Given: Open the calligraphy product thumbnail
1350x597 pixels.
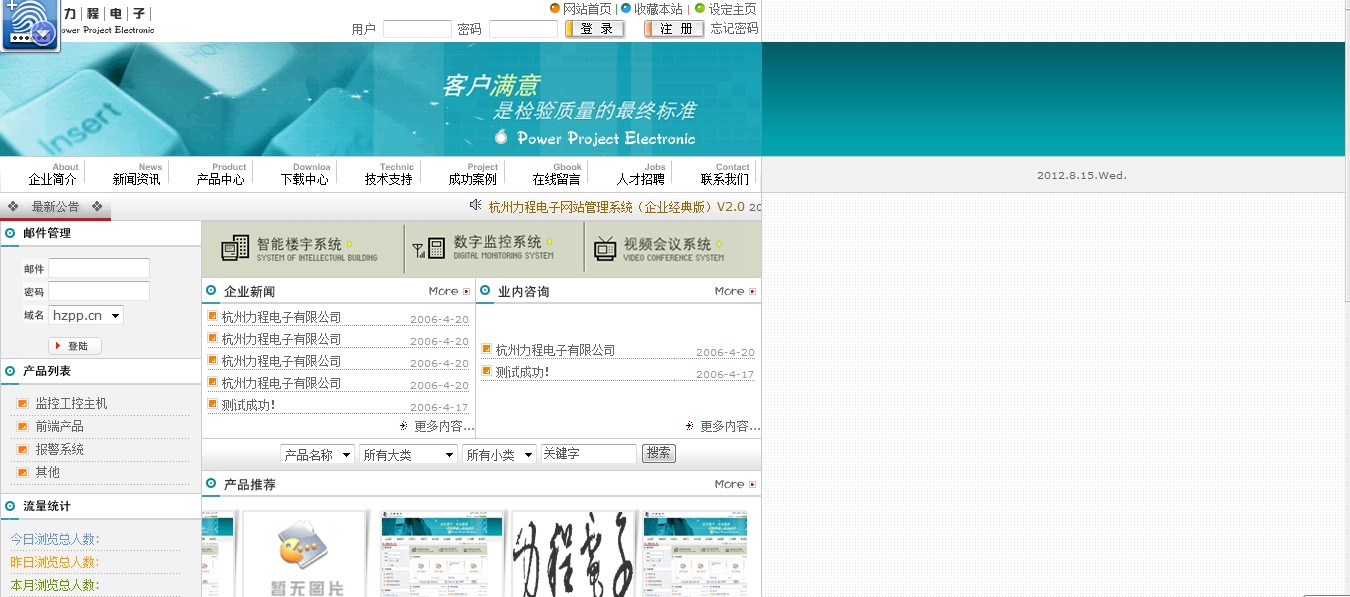Looking at the screenshot, I should coord(574,554).
